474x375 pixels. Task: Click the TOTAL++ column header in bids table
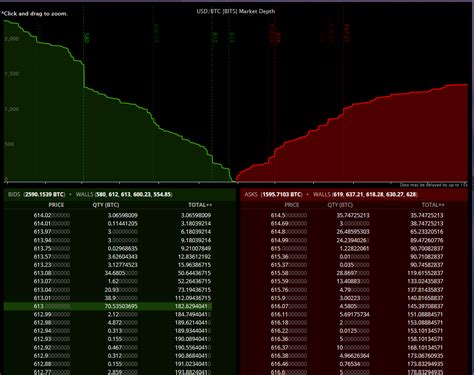pos(200,205)
